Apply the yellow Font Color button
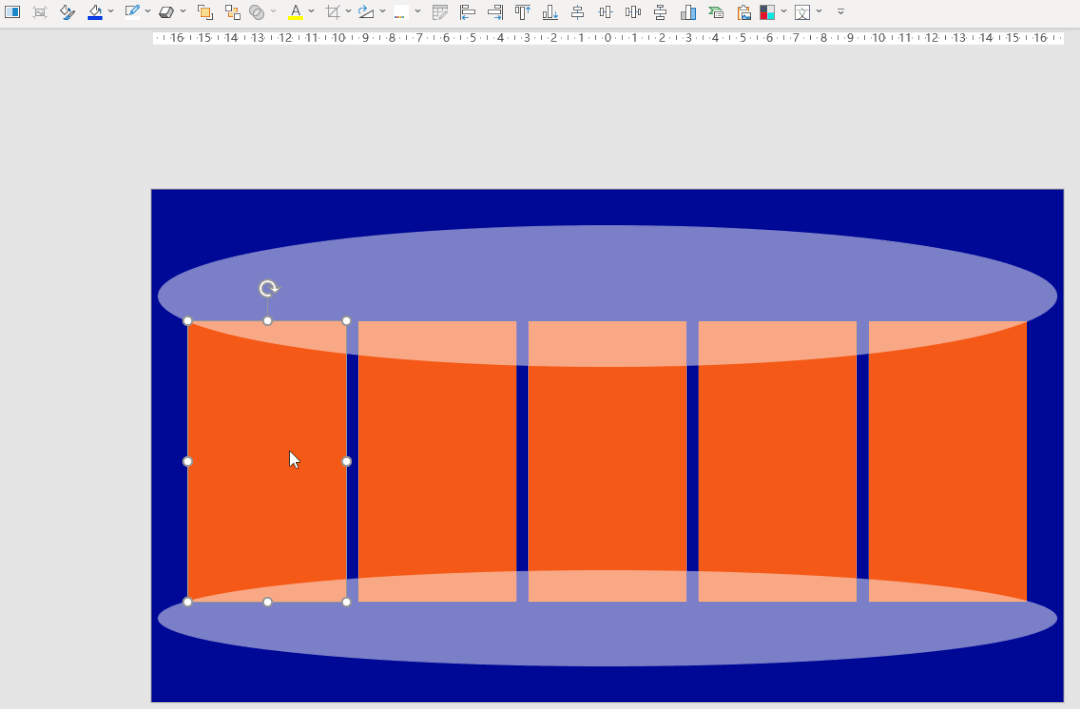 pos(295,12)
